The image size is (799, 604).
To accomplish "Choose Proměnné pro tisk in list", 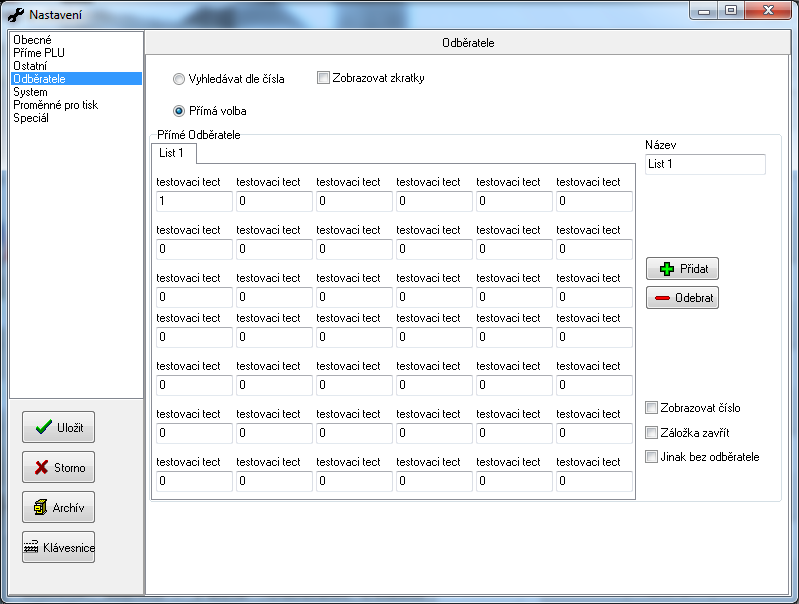I will [55, 105].
